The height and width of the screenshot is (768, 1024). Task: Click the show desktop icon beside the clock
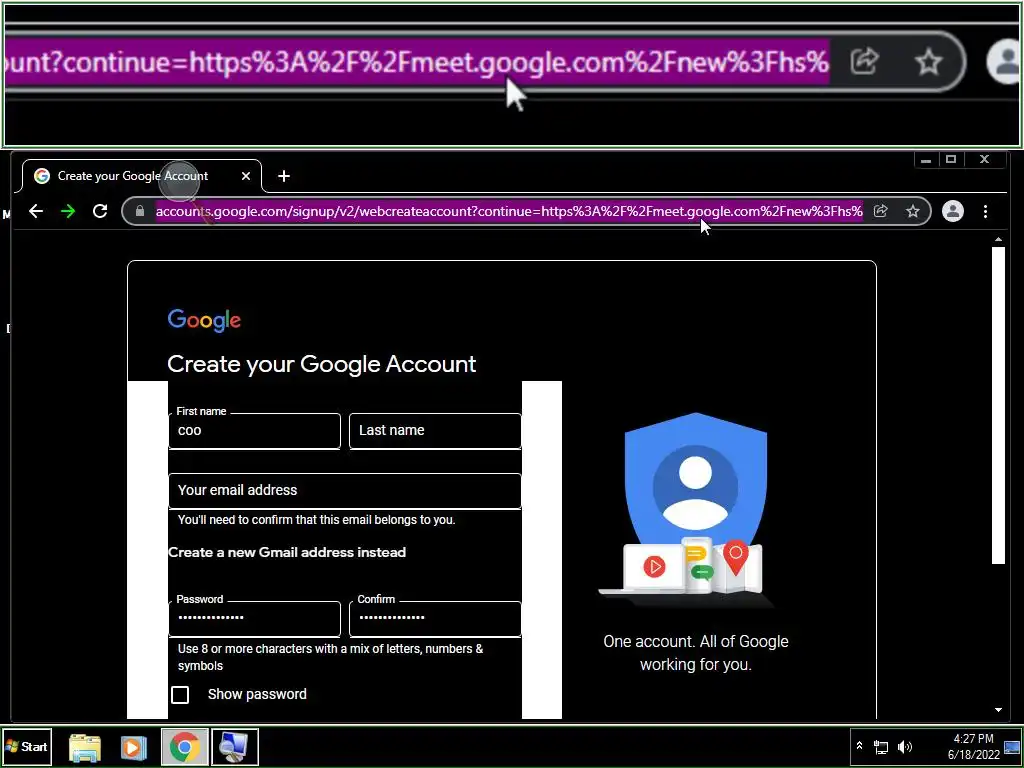[1012, 747]
